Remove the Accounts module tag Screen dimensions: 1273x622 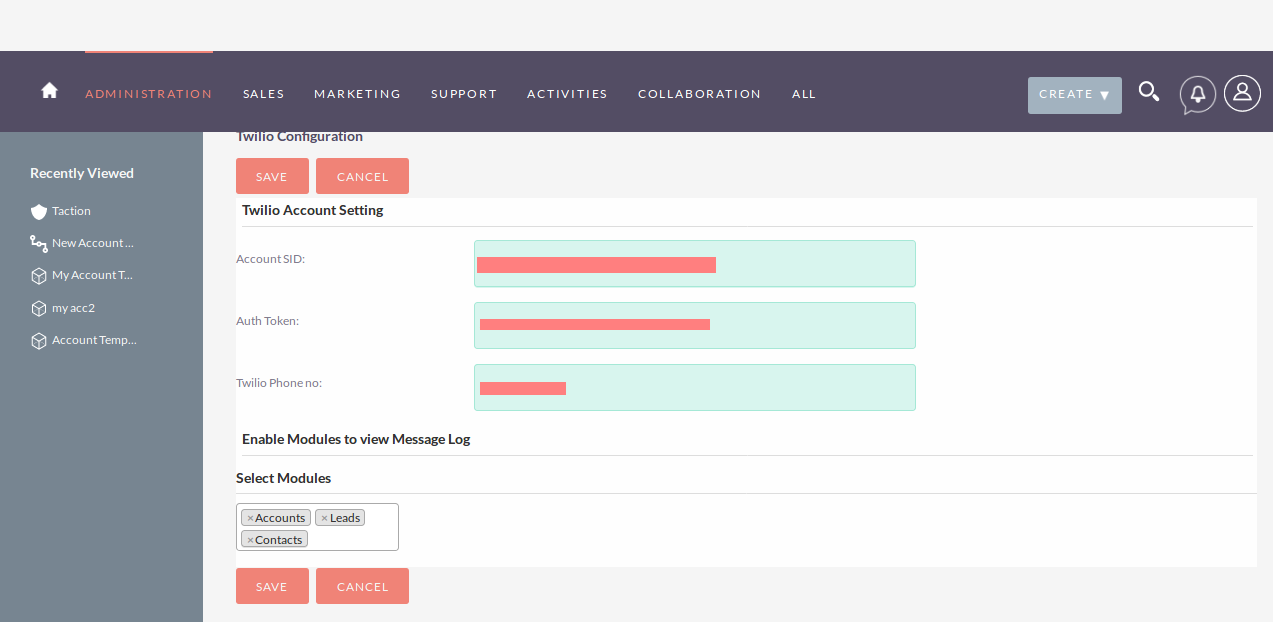[249, 518]
